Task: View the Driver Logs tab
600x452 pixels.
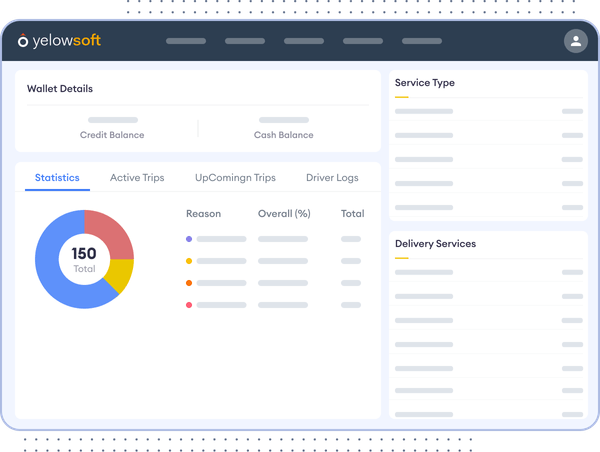Action: click(332, 178)
